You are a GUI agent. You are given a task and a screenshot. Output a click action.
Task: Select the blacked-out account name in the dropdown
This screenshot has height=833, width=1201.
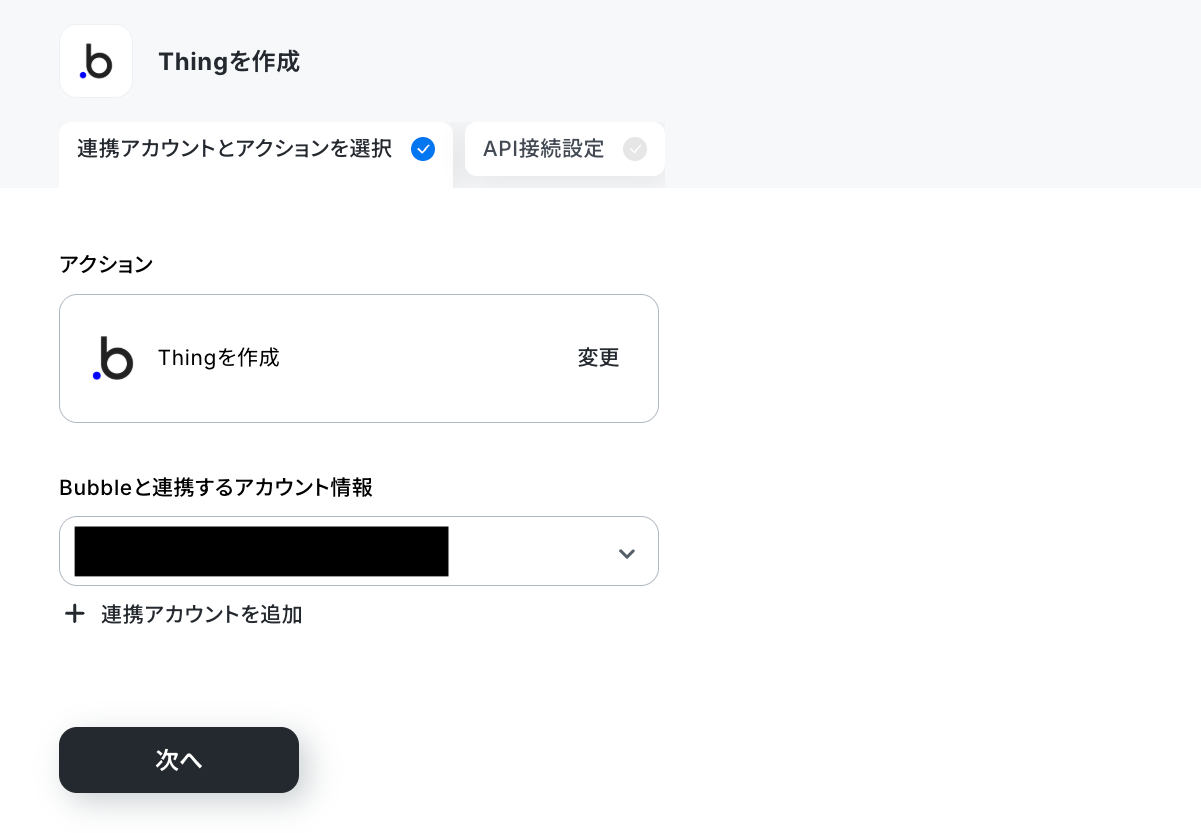[x=261, y=551]
